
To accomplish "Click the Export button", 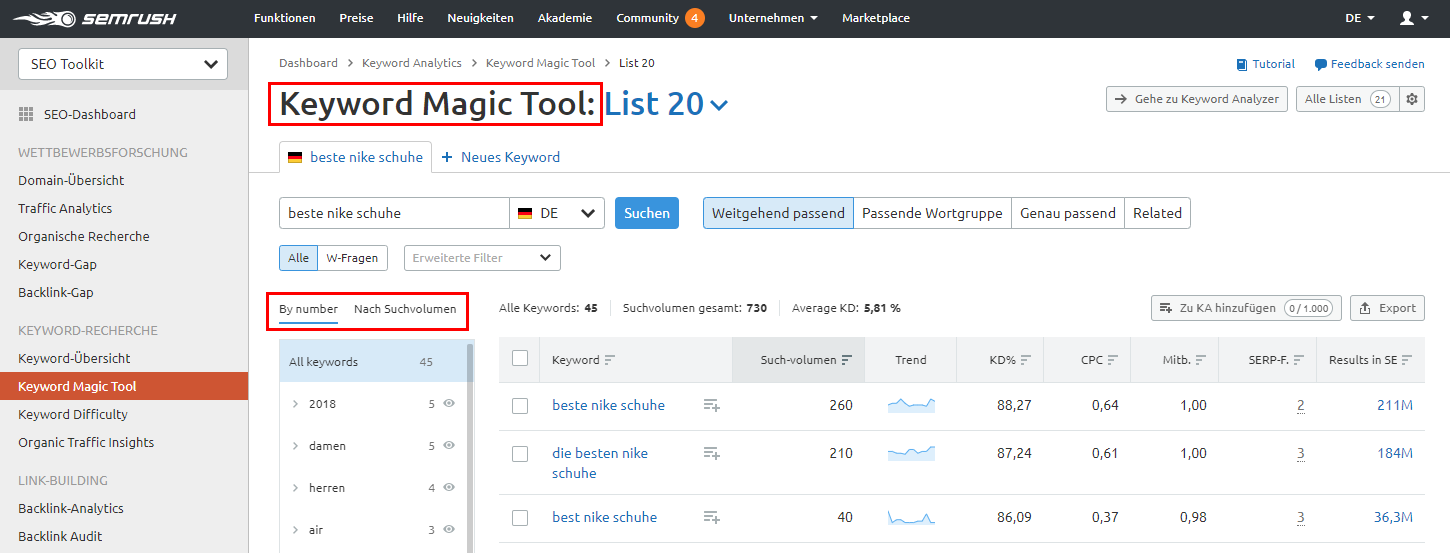I will point(1387,308).
